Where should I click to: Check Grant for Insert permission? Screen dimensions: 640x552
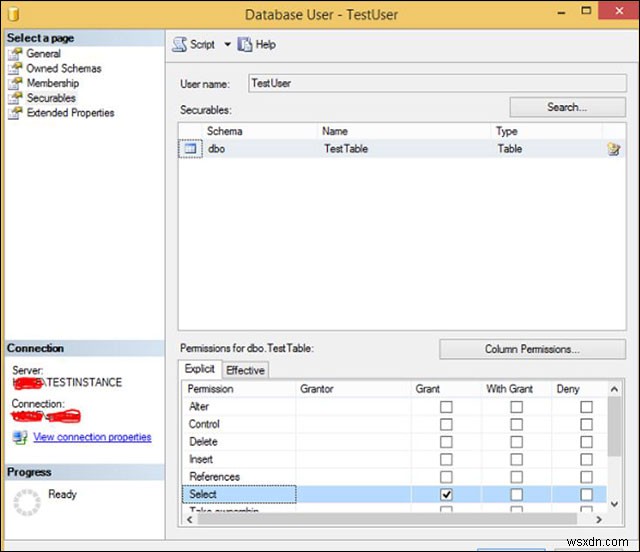click(446, 459)
